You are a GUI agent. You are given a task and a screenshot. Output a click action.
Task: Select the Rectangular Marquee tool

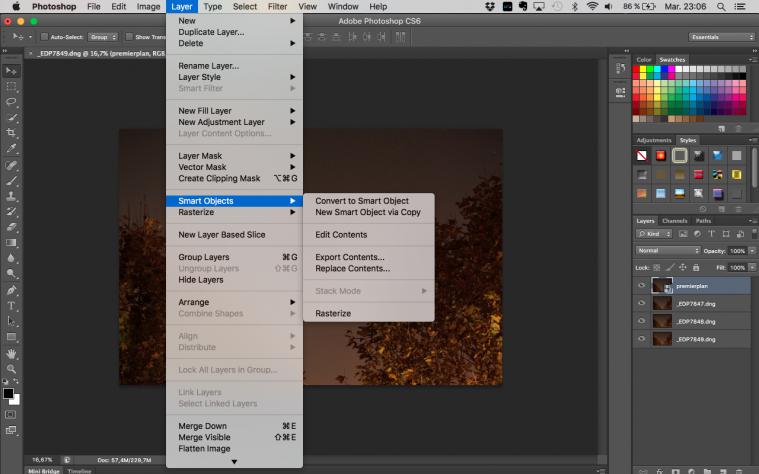(11, 87)
